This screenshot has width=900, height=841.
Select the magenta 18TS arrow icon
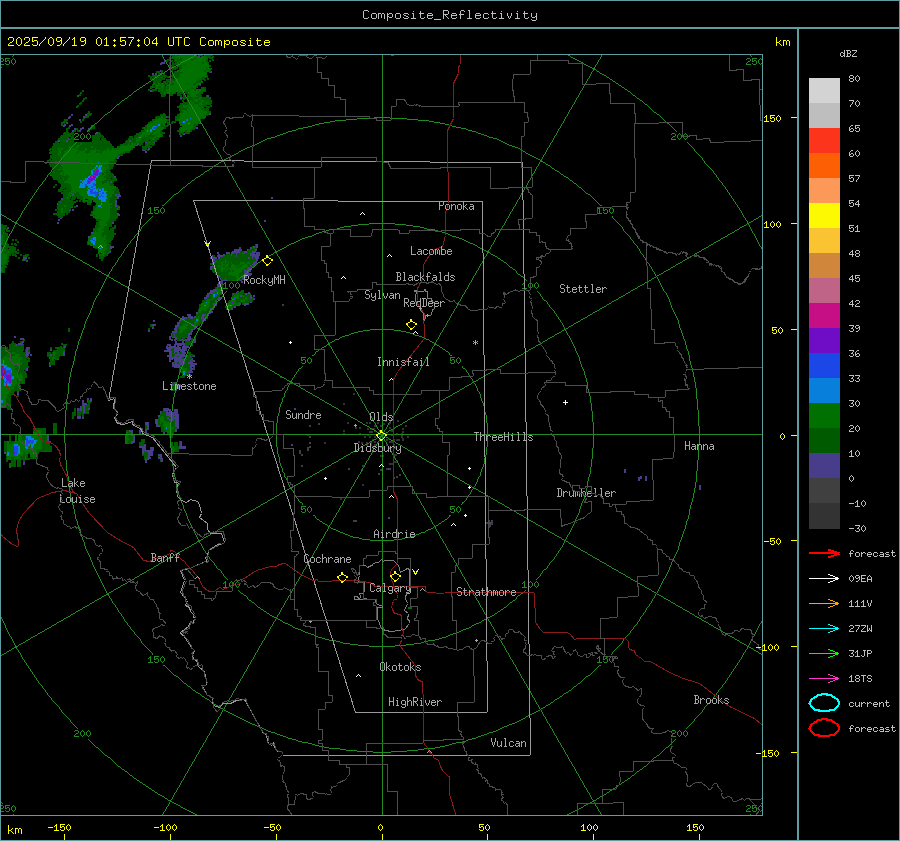(824, 678)
